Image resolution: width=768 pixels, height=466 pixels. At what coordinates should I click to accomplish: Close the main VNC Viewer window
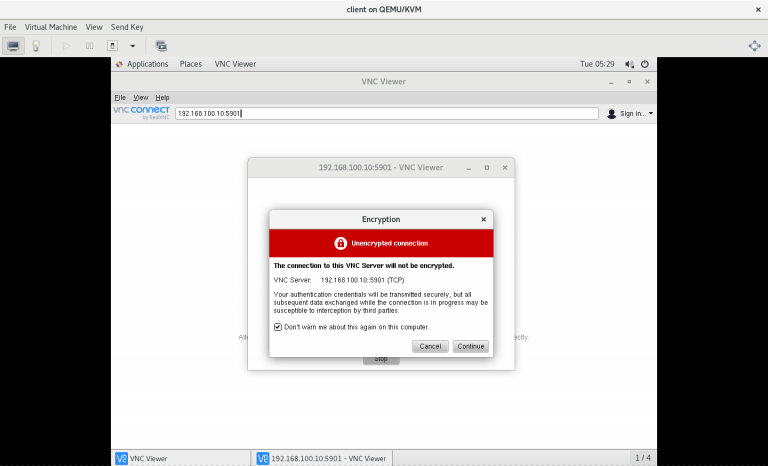pos(648,82)
